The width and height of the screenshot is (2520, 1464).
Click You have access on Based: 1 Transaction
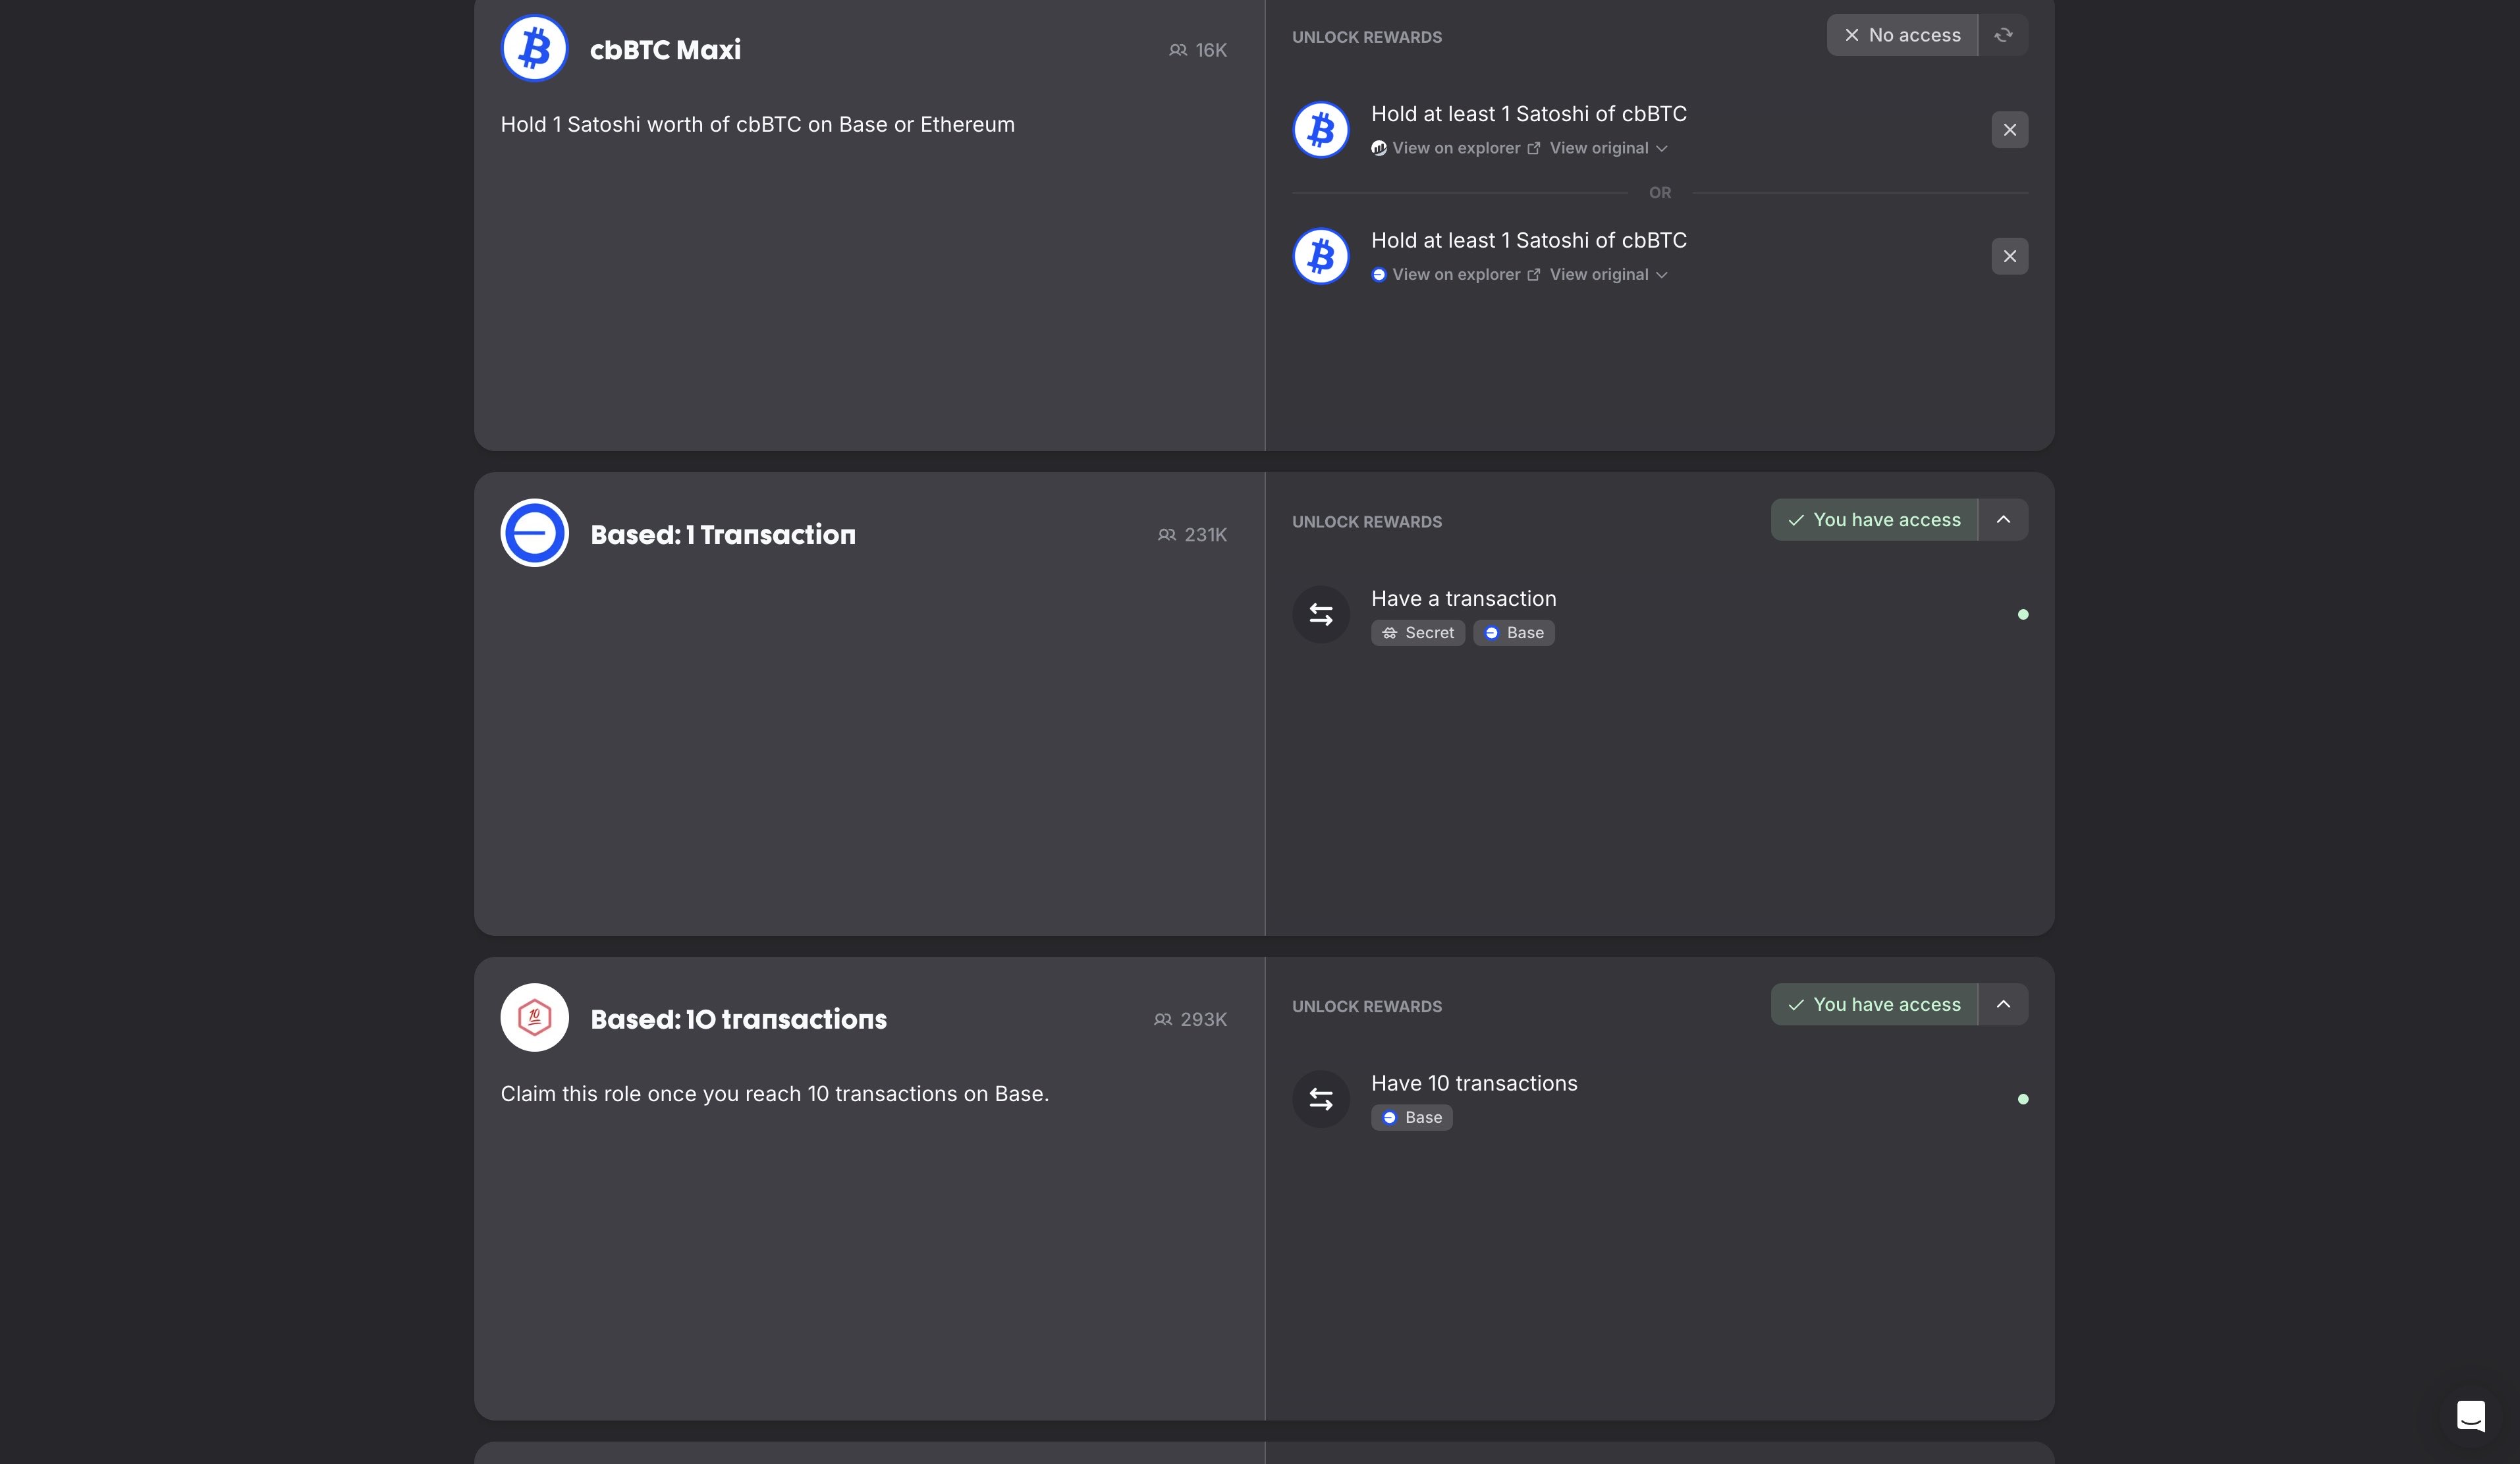1874,520
